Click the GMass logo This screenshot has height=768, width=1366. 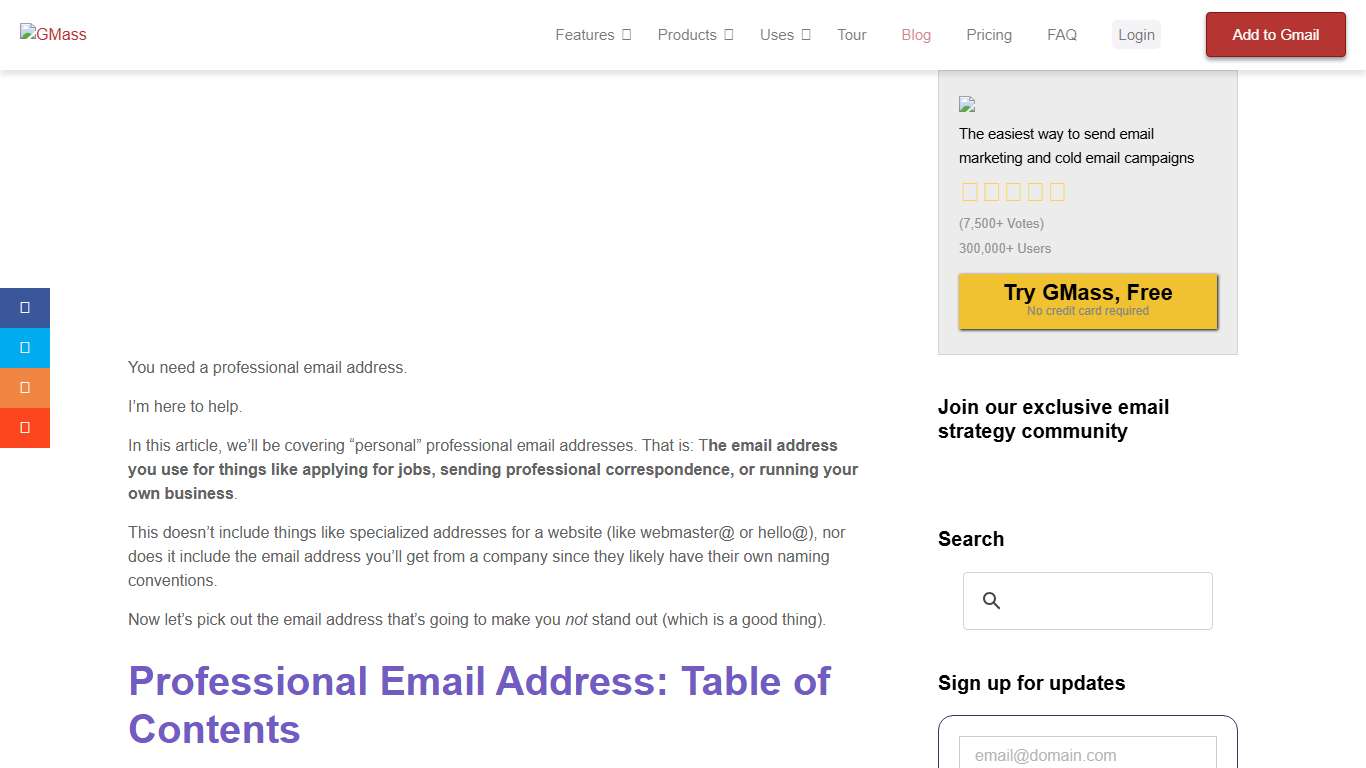[53, 34]
